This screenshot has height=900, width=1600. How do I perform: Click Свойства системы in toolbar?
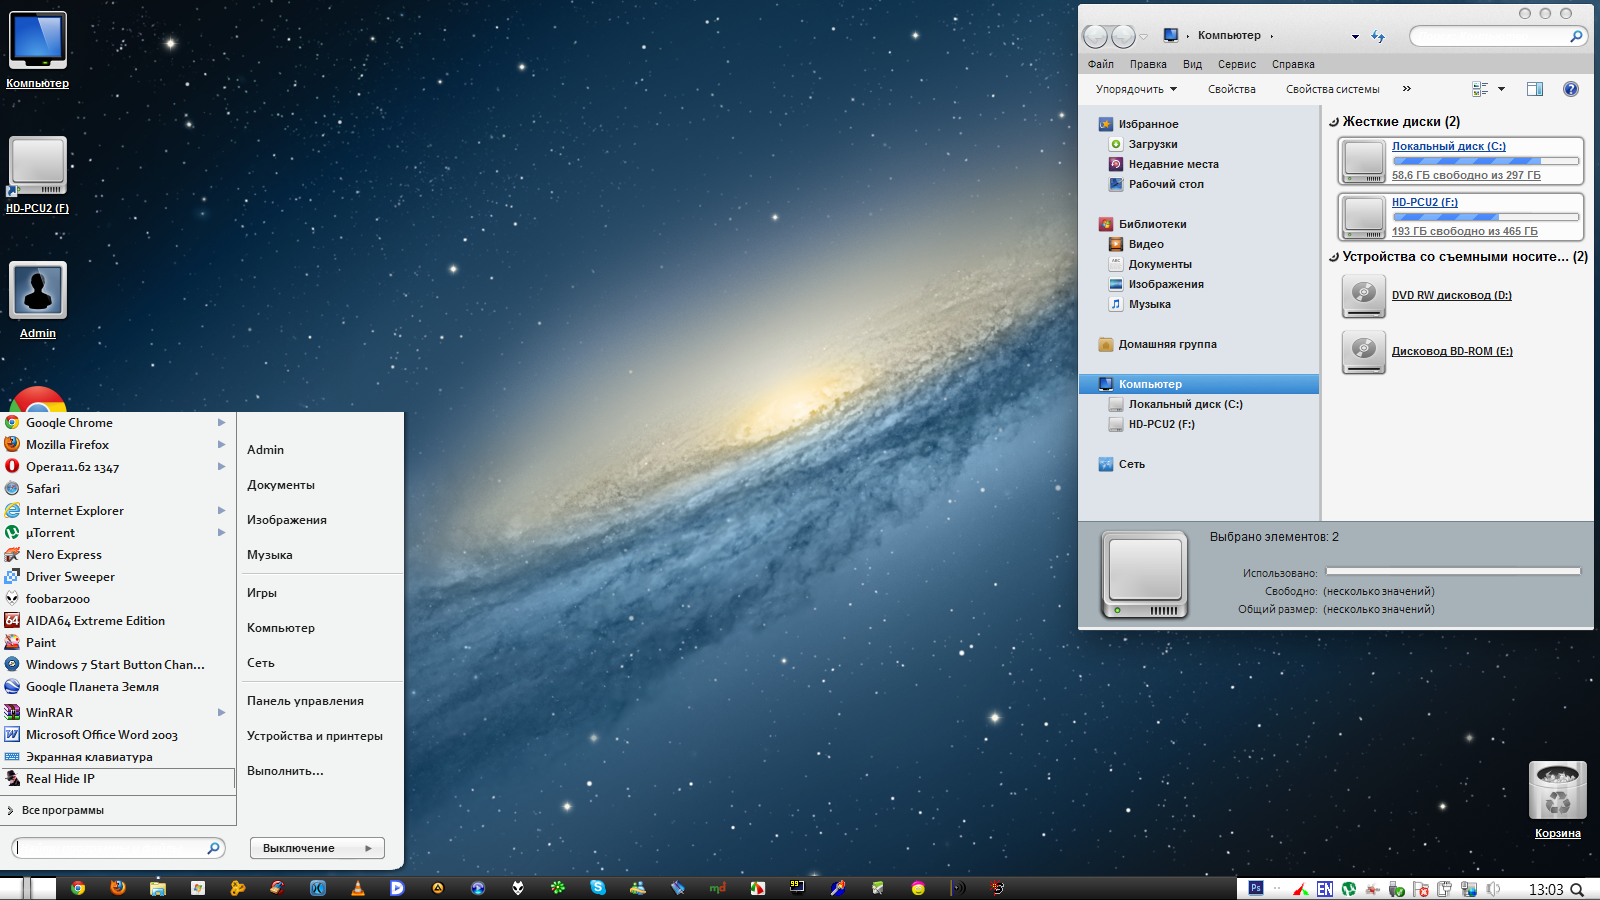1332,89
